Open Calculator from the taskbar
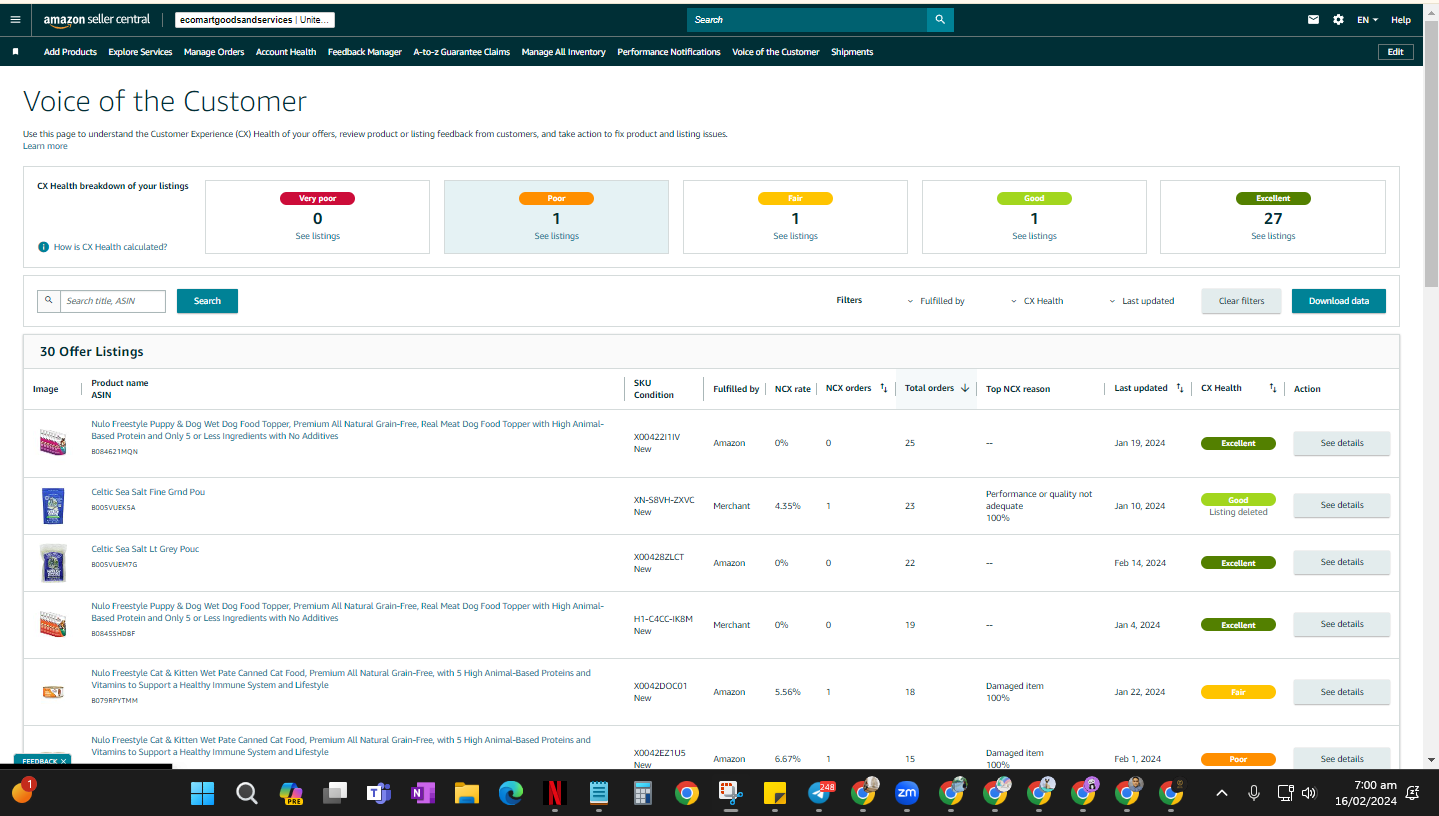 (x=643, y=793)
